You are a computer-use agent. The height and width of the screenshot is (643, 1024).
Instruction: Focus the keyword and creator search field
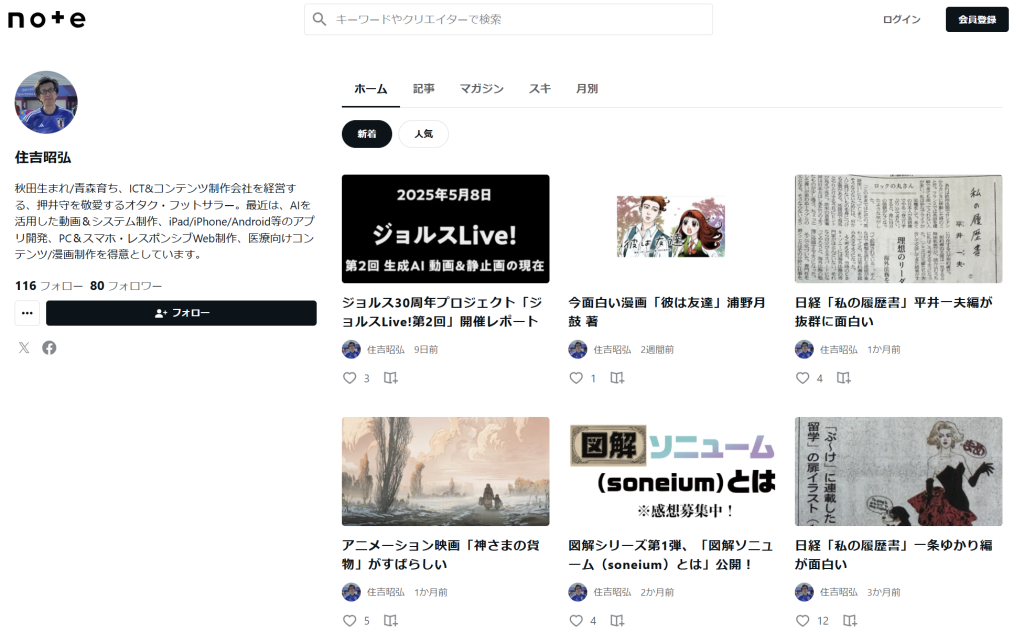point(520,19)
